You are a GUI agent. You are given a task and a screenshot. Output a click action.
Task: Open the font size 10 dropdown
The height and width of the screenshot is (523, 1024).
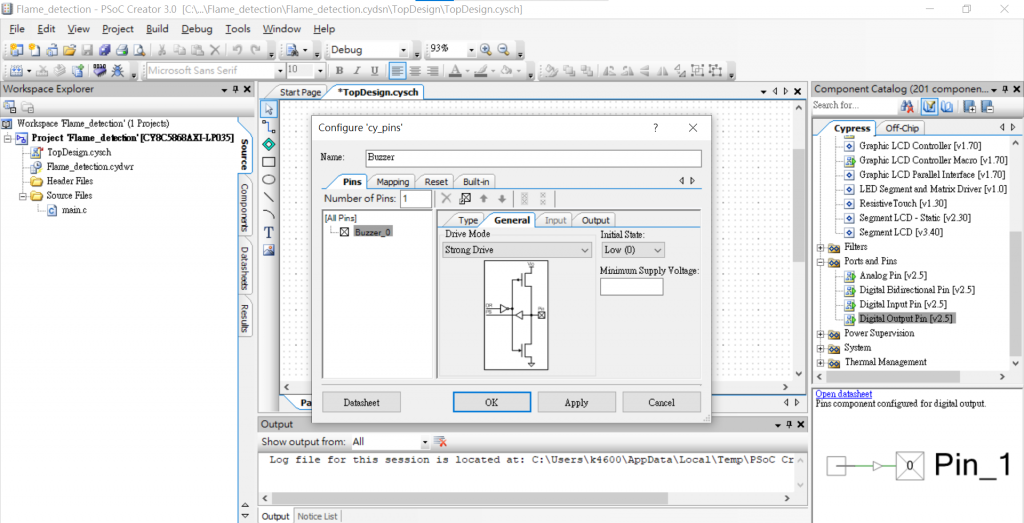pos(320,71)
